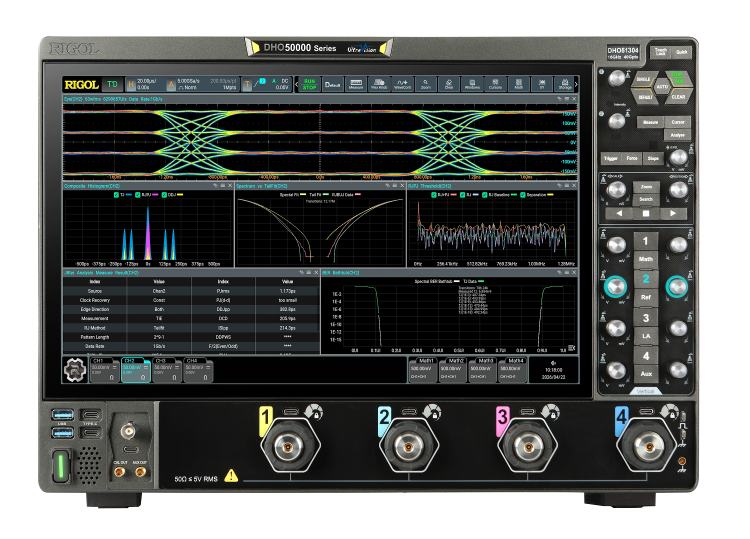750x539 pixels.
Task: Close the Composite Histogram window
Action: pyautogui.click(x=230, y=186)
